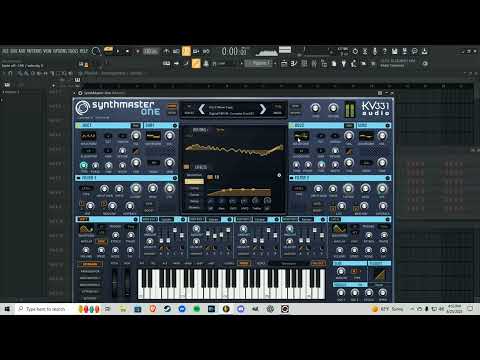Click the orange highlighted button above keyboard center
480x360 pixels.
pyautogui.click(x=244, y=263)
